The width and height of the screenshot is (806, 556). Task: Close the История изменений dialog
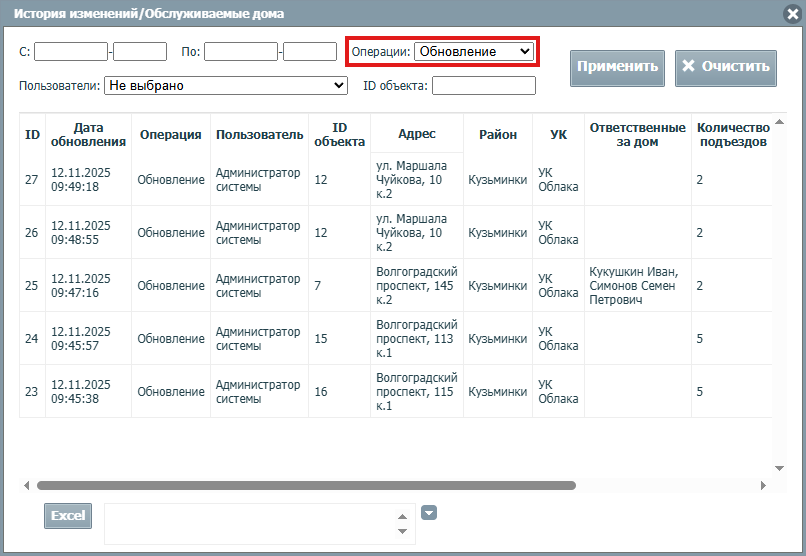pyautogui.click(x=792, y=14)
